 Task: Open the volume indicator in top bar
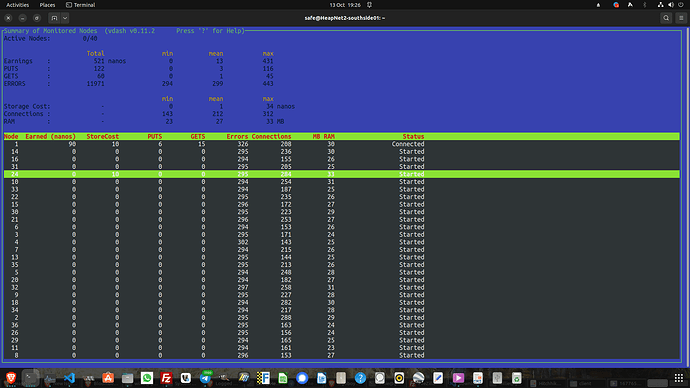pyautogui.click(x=671, y=5)
